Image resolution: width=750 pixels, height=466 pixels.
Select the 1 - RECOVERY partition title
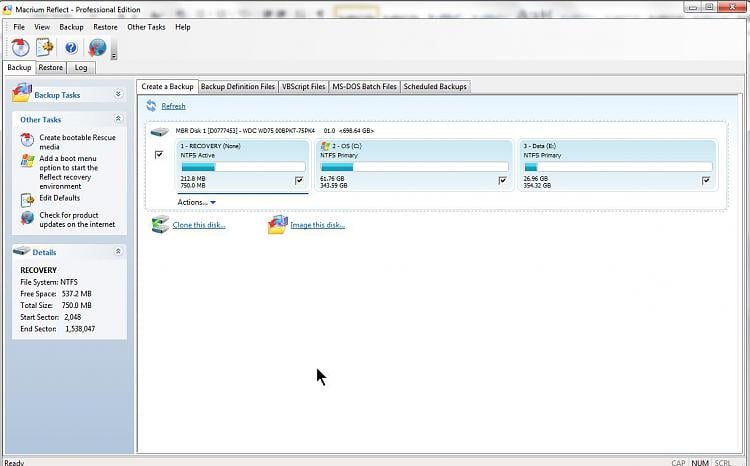[x=210, y=146]
